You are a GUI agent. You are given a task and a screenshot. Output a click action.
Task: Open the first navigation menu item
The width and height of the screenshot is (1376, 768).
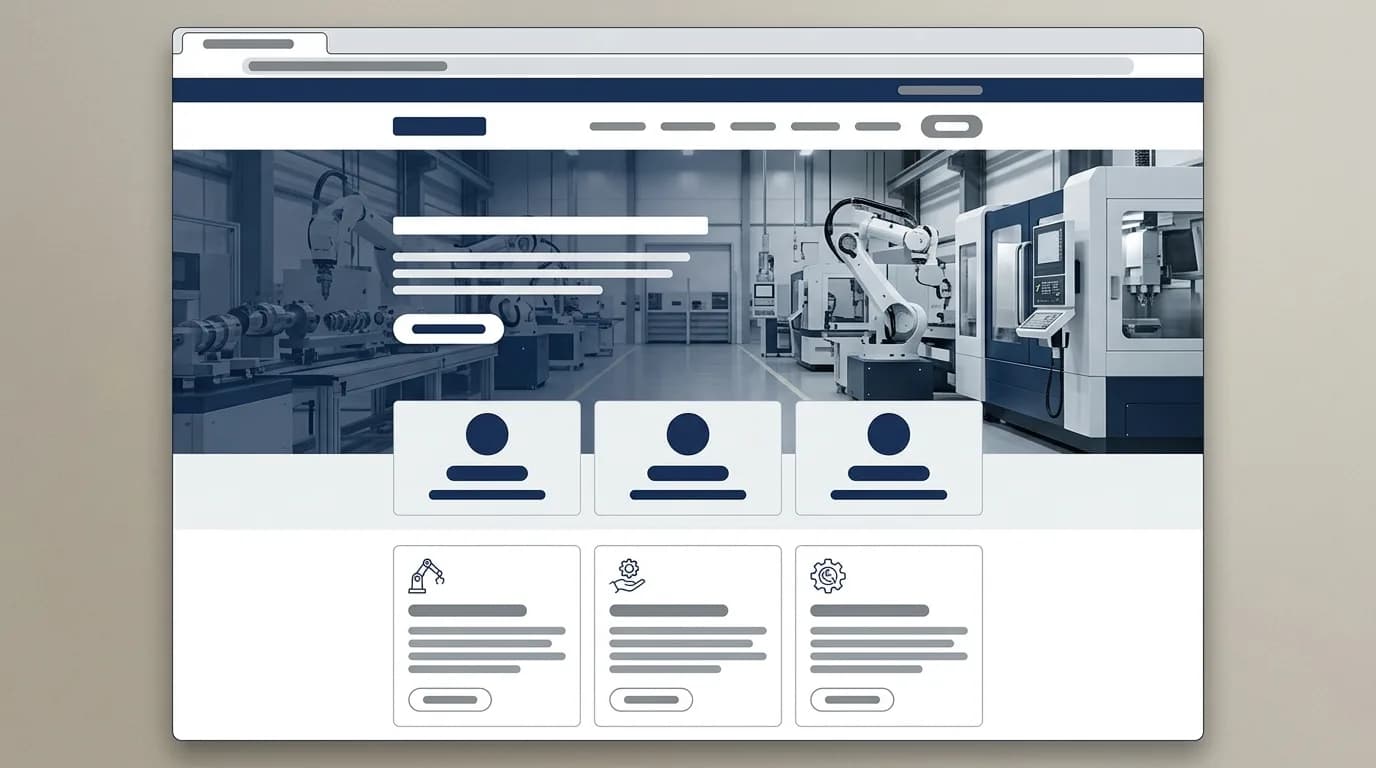click(618, 127)
